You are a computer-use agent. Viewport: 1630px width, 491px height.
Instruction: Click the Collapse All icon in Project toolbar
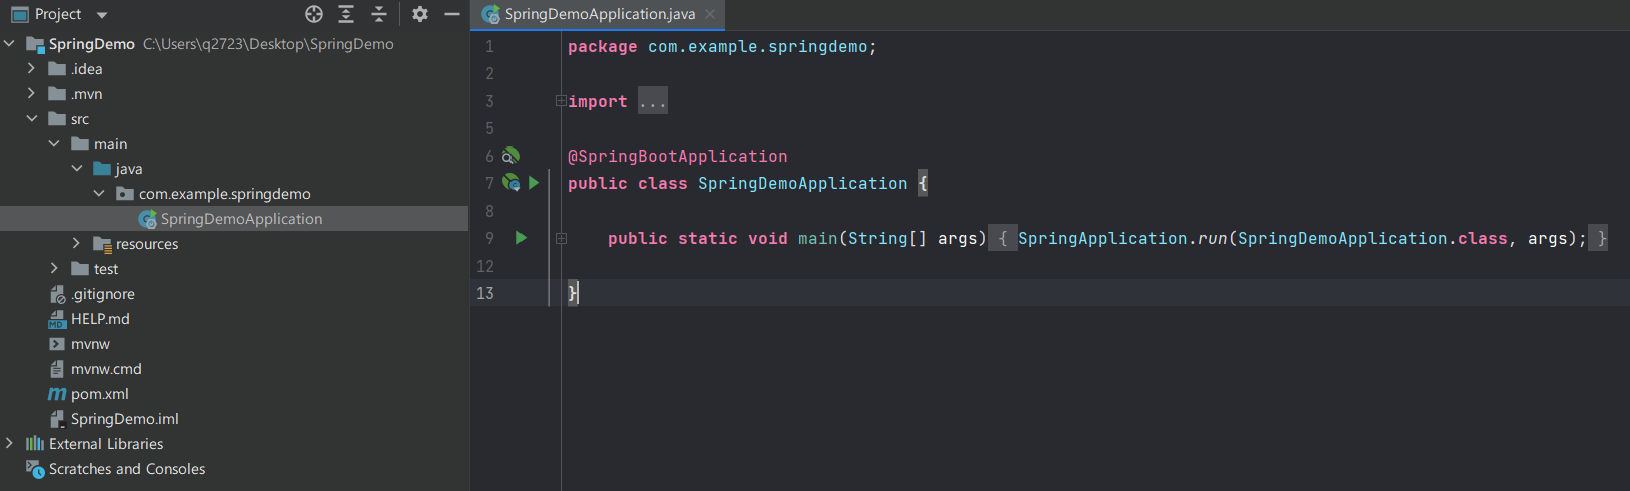coord(379,14)
